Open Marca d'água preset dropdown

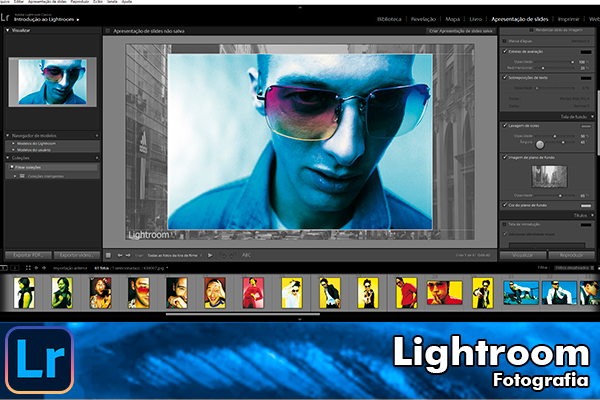click(x=580, y=41)
